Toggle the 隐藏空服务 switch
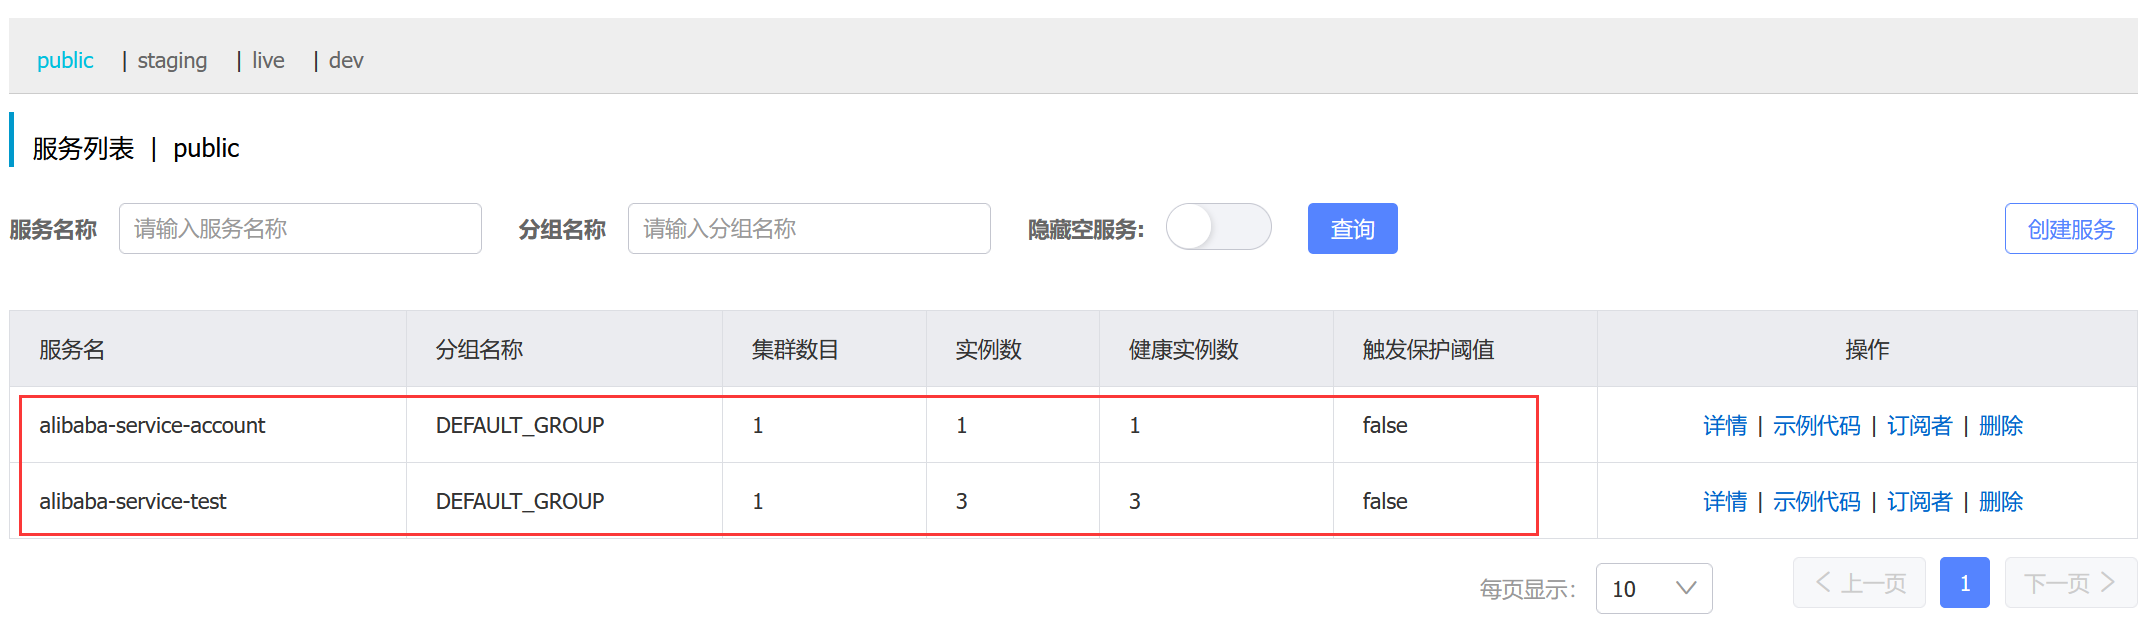Viewport: 2143px width, 624px height. click(x=1218, y=227)
